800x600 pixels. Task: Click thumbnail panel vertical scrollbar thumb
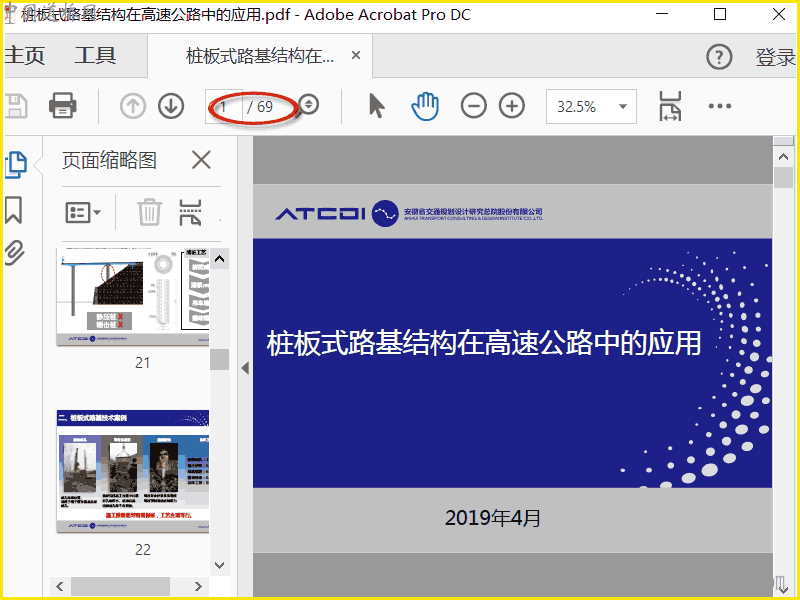point(219,359)
